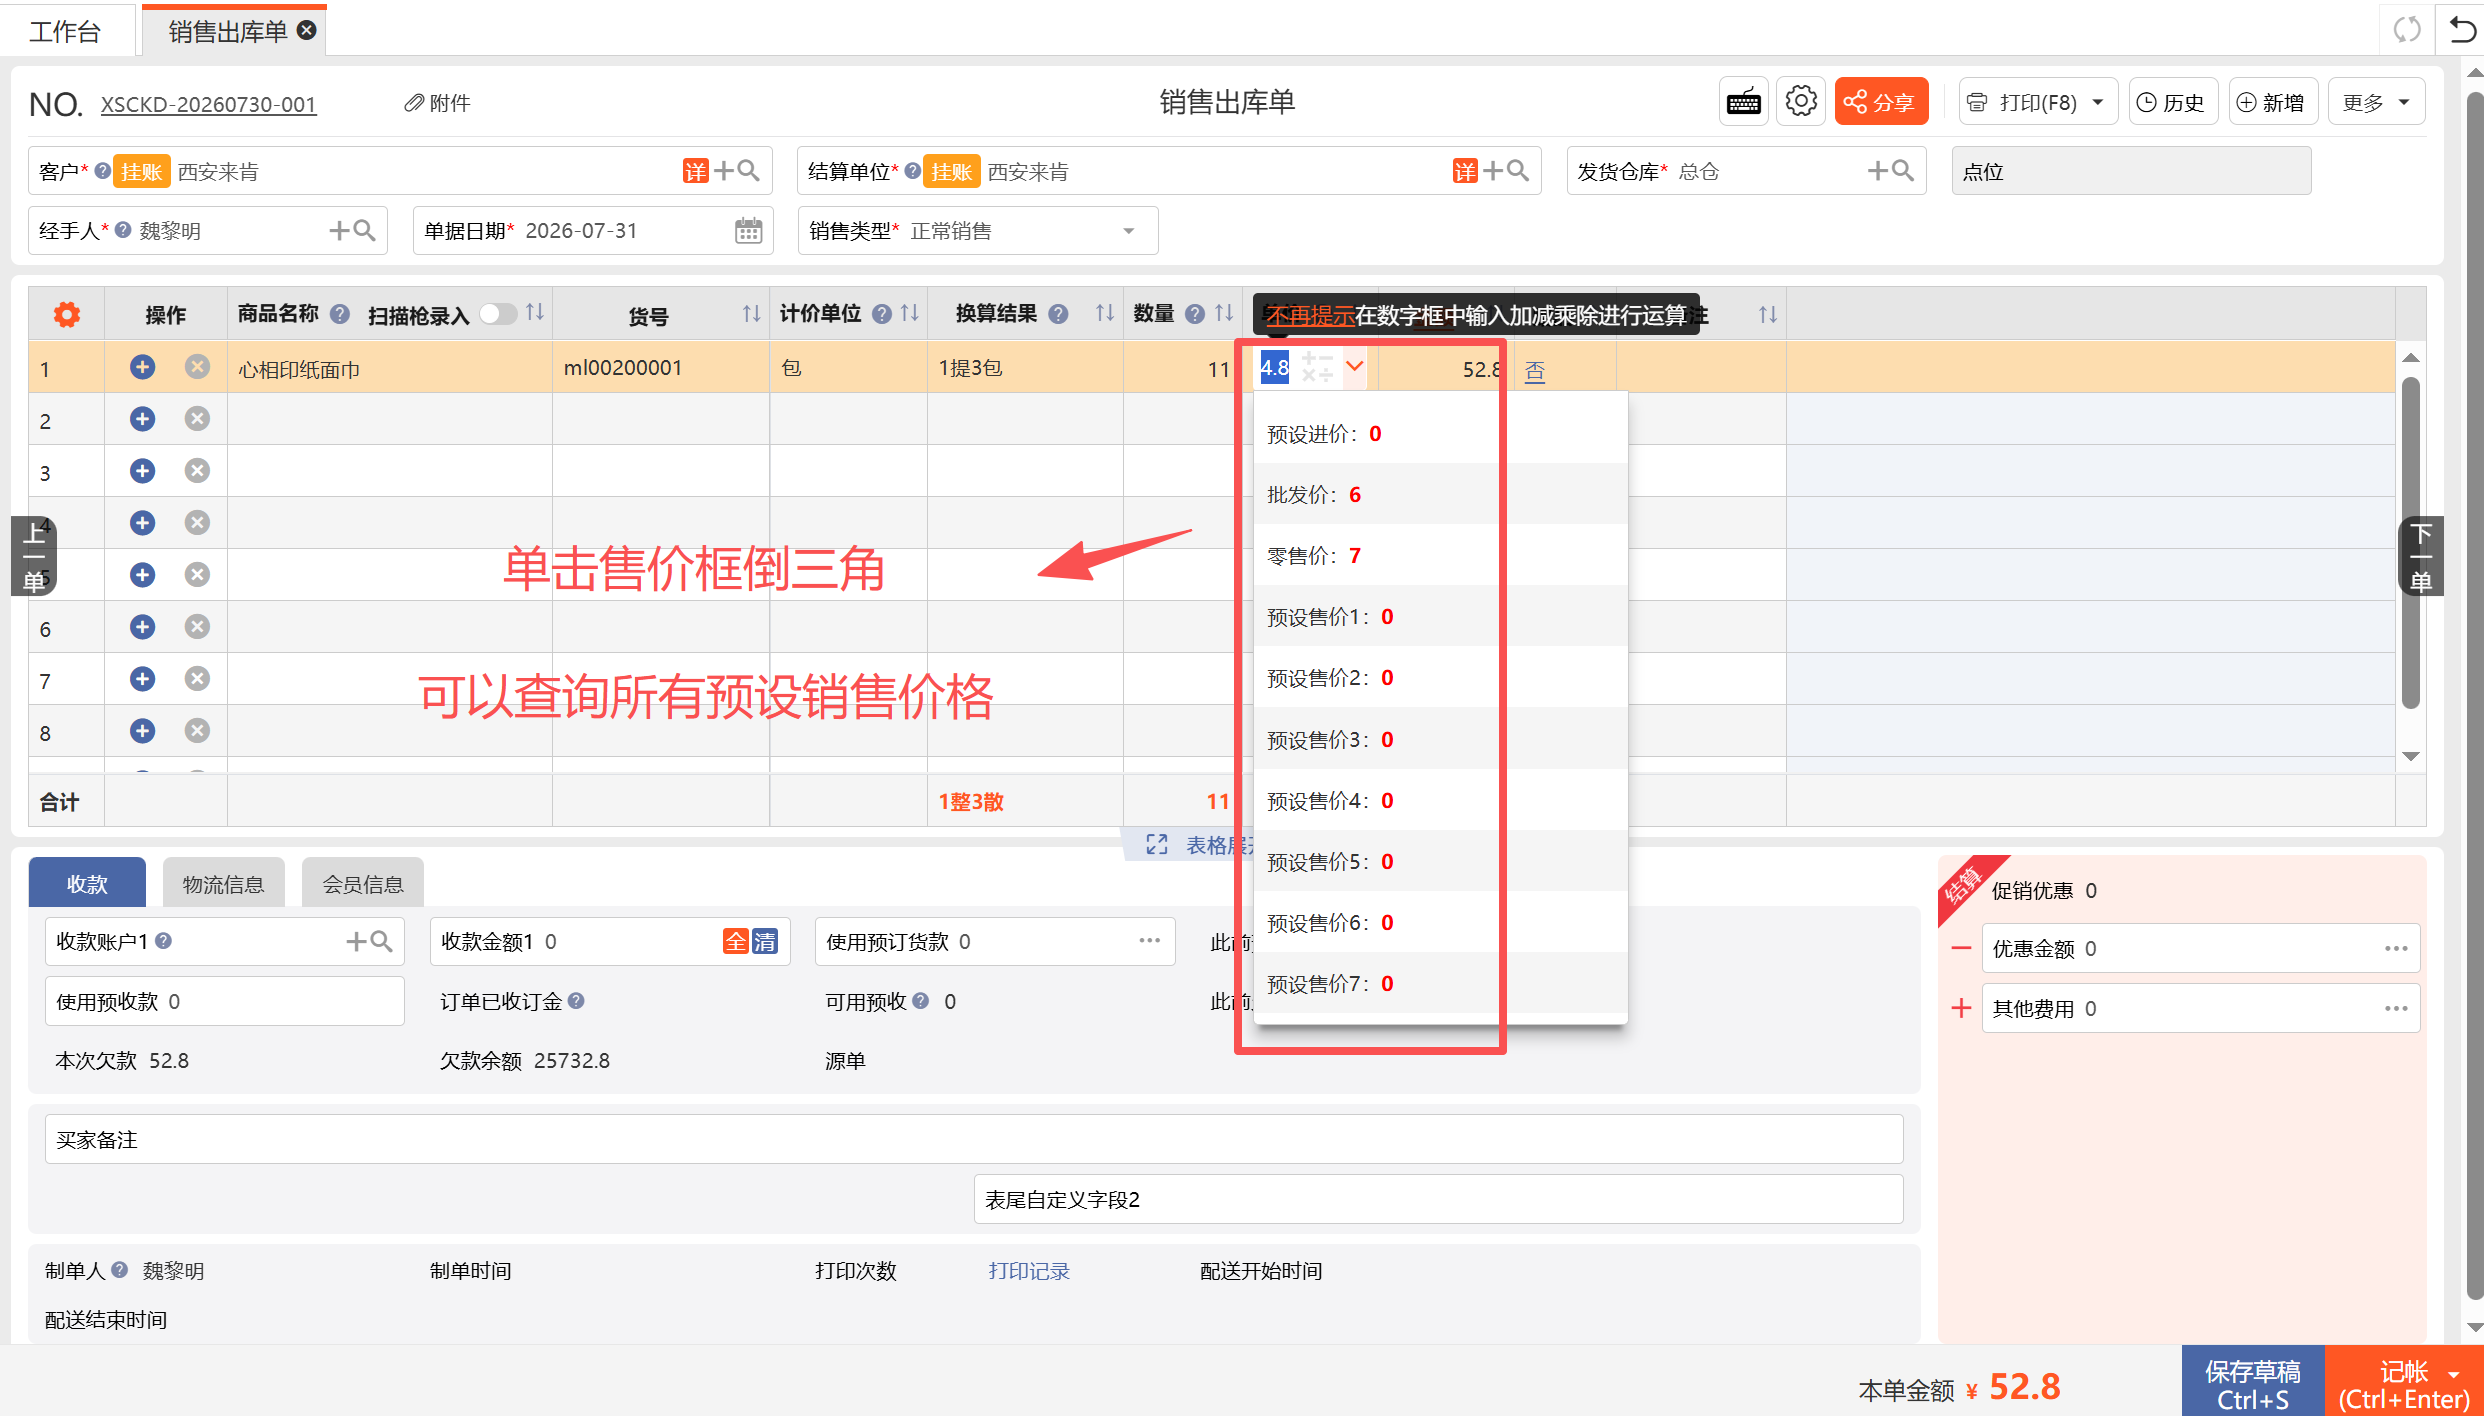Open the 打印记录 link

click(1029, 1271)
